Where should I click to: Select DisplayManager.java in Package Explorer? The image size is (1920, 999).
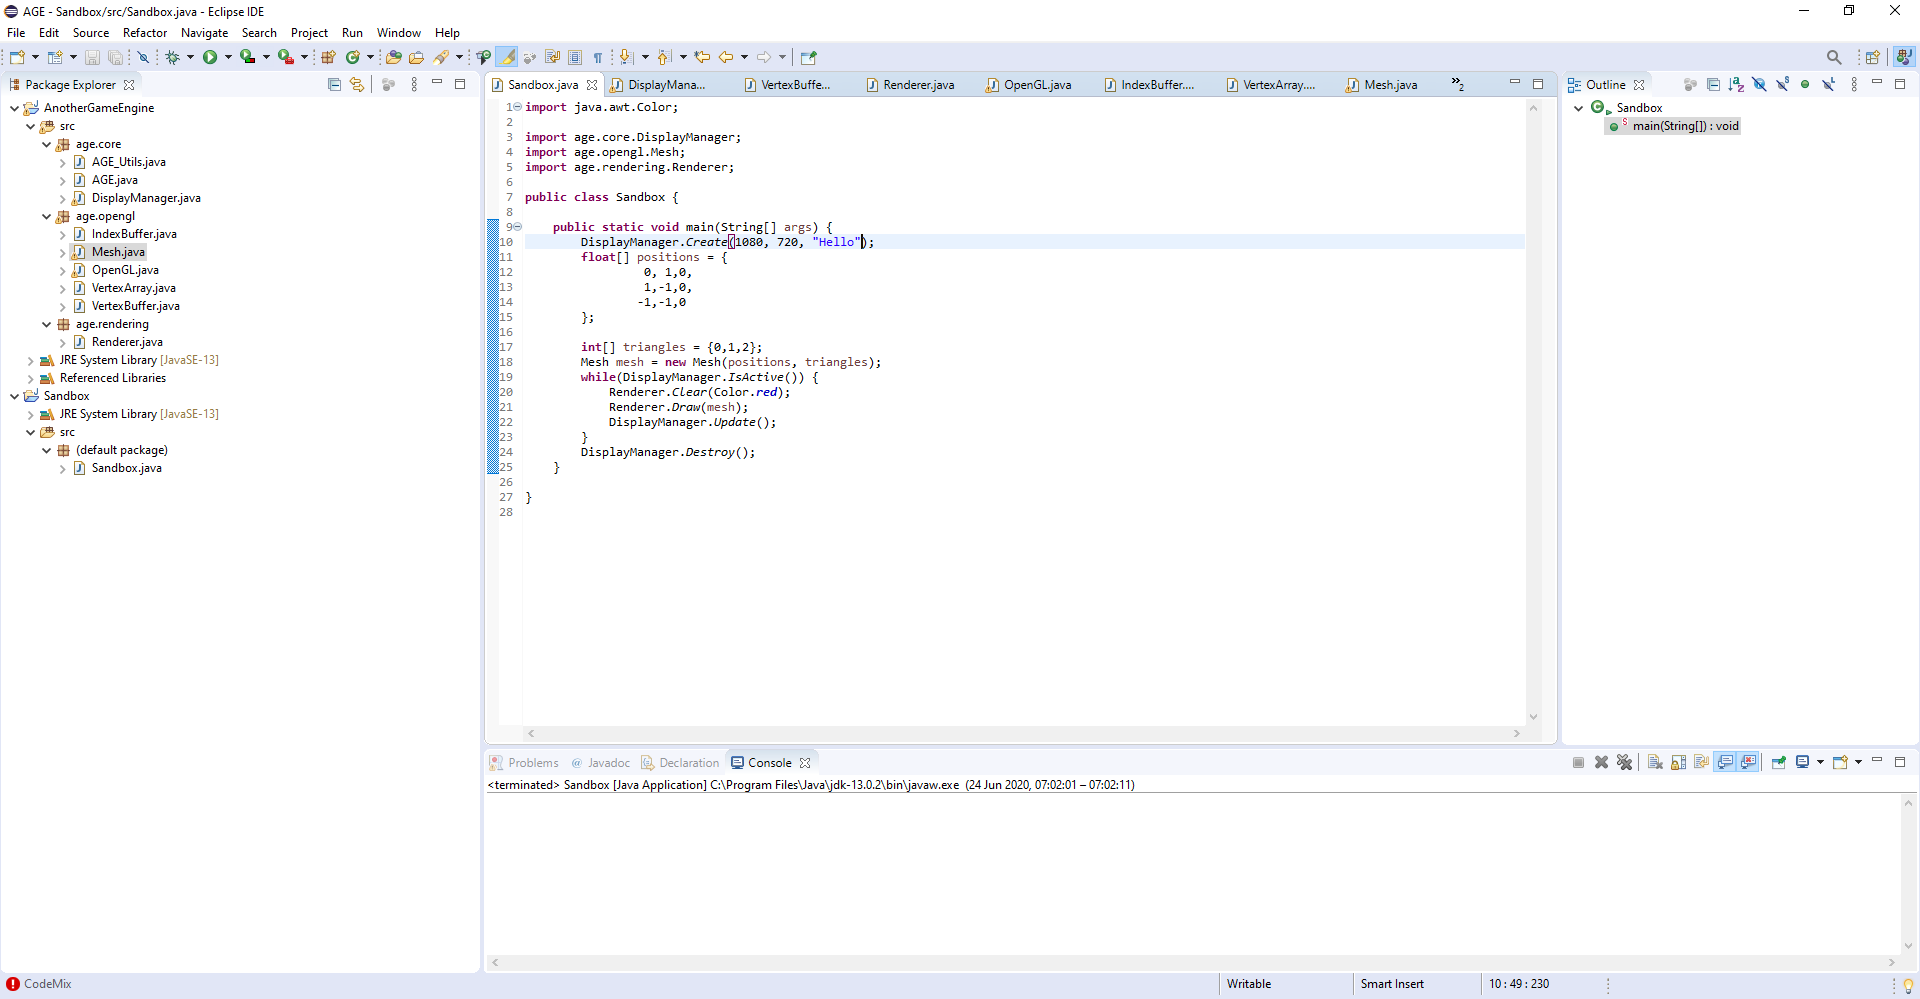146,198
